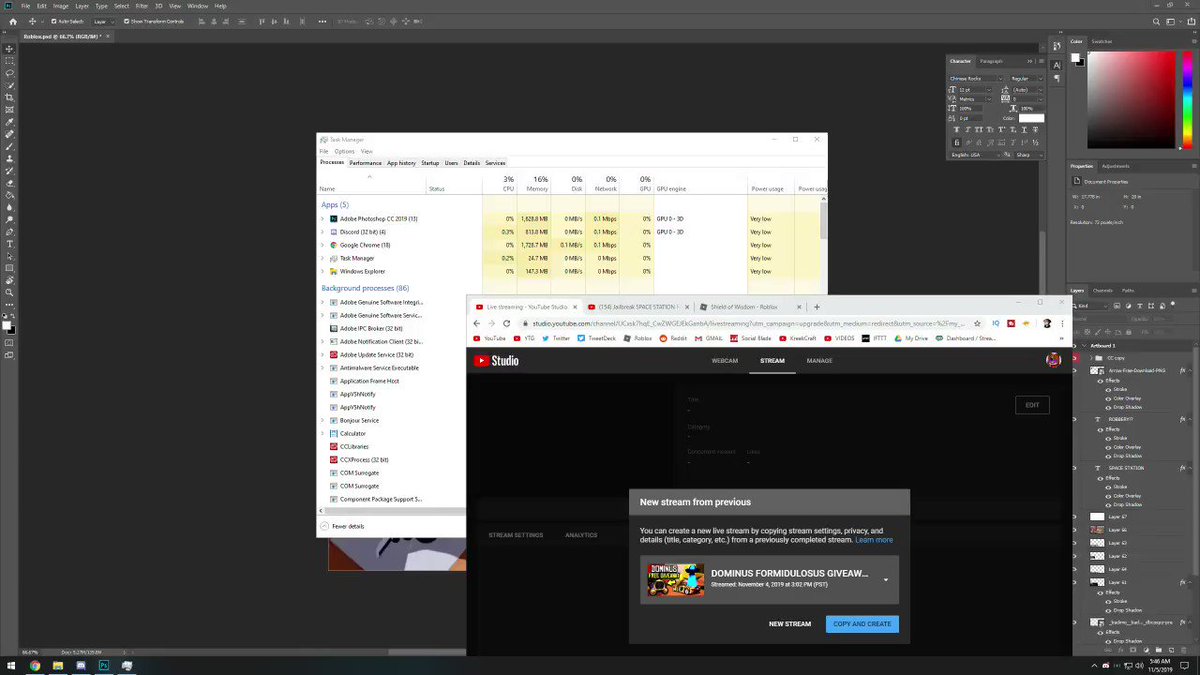Open Chrome from the Windows taskbar
The image size is (1200, 675).
point(35,665)
